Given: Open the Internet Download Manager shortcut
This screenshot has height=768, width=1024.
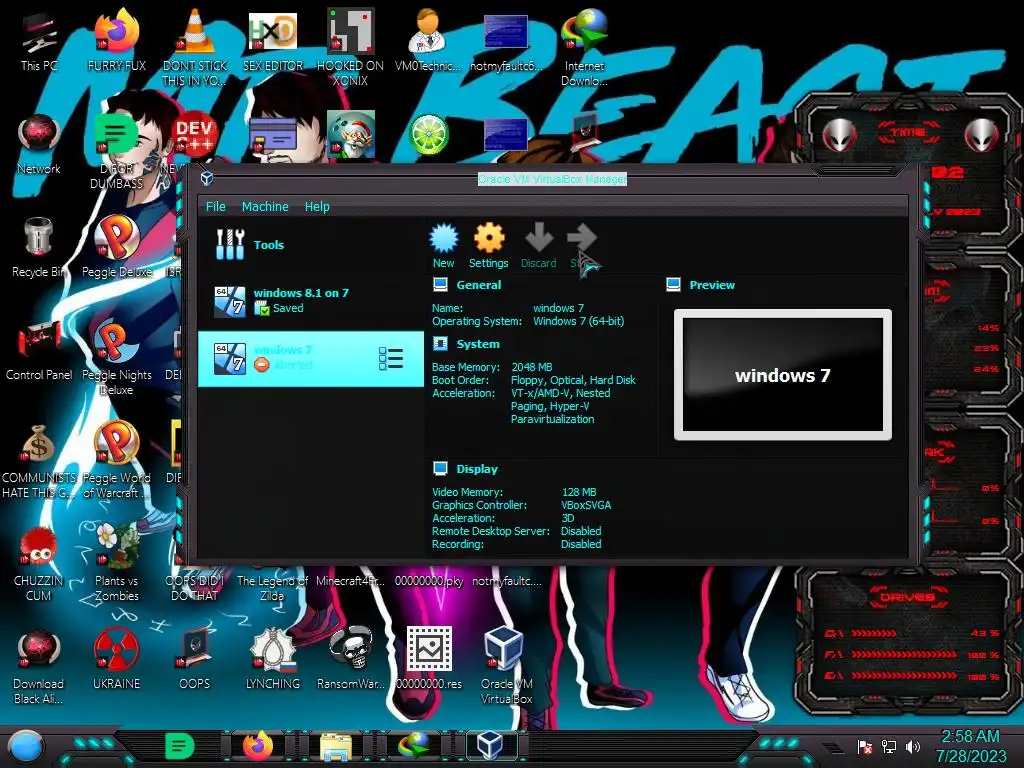Looking at the screenshot, I should [x=584, y=47].
